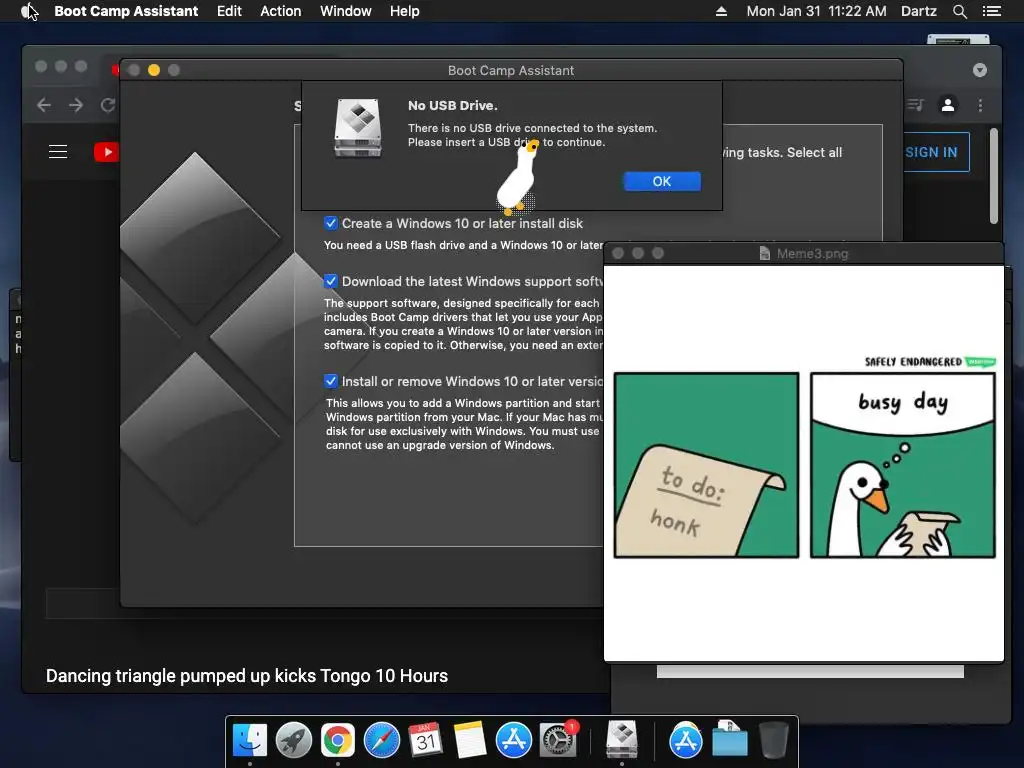
Task: Open Notification Center list icon
Action: click(x=991, y=11)
